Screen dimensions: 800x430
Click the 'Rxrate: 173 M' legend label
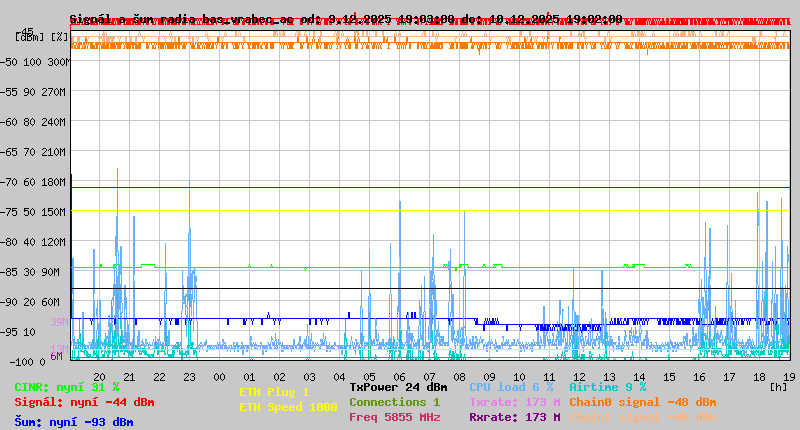tap(515, 417)
